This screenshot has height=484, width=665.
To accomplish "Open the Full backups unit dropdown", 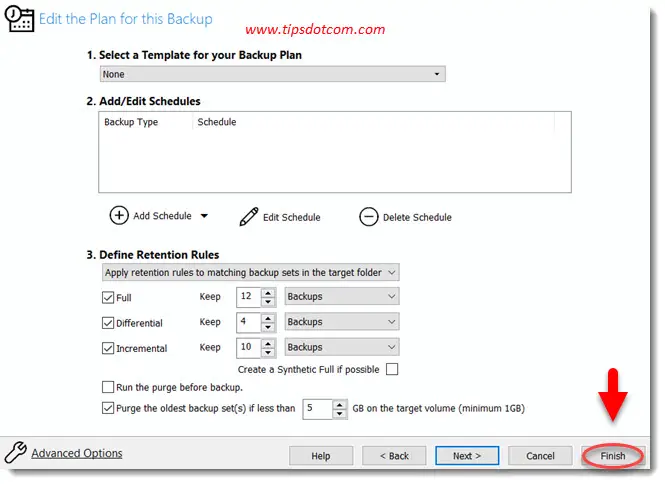I will (x=341, y=297).
